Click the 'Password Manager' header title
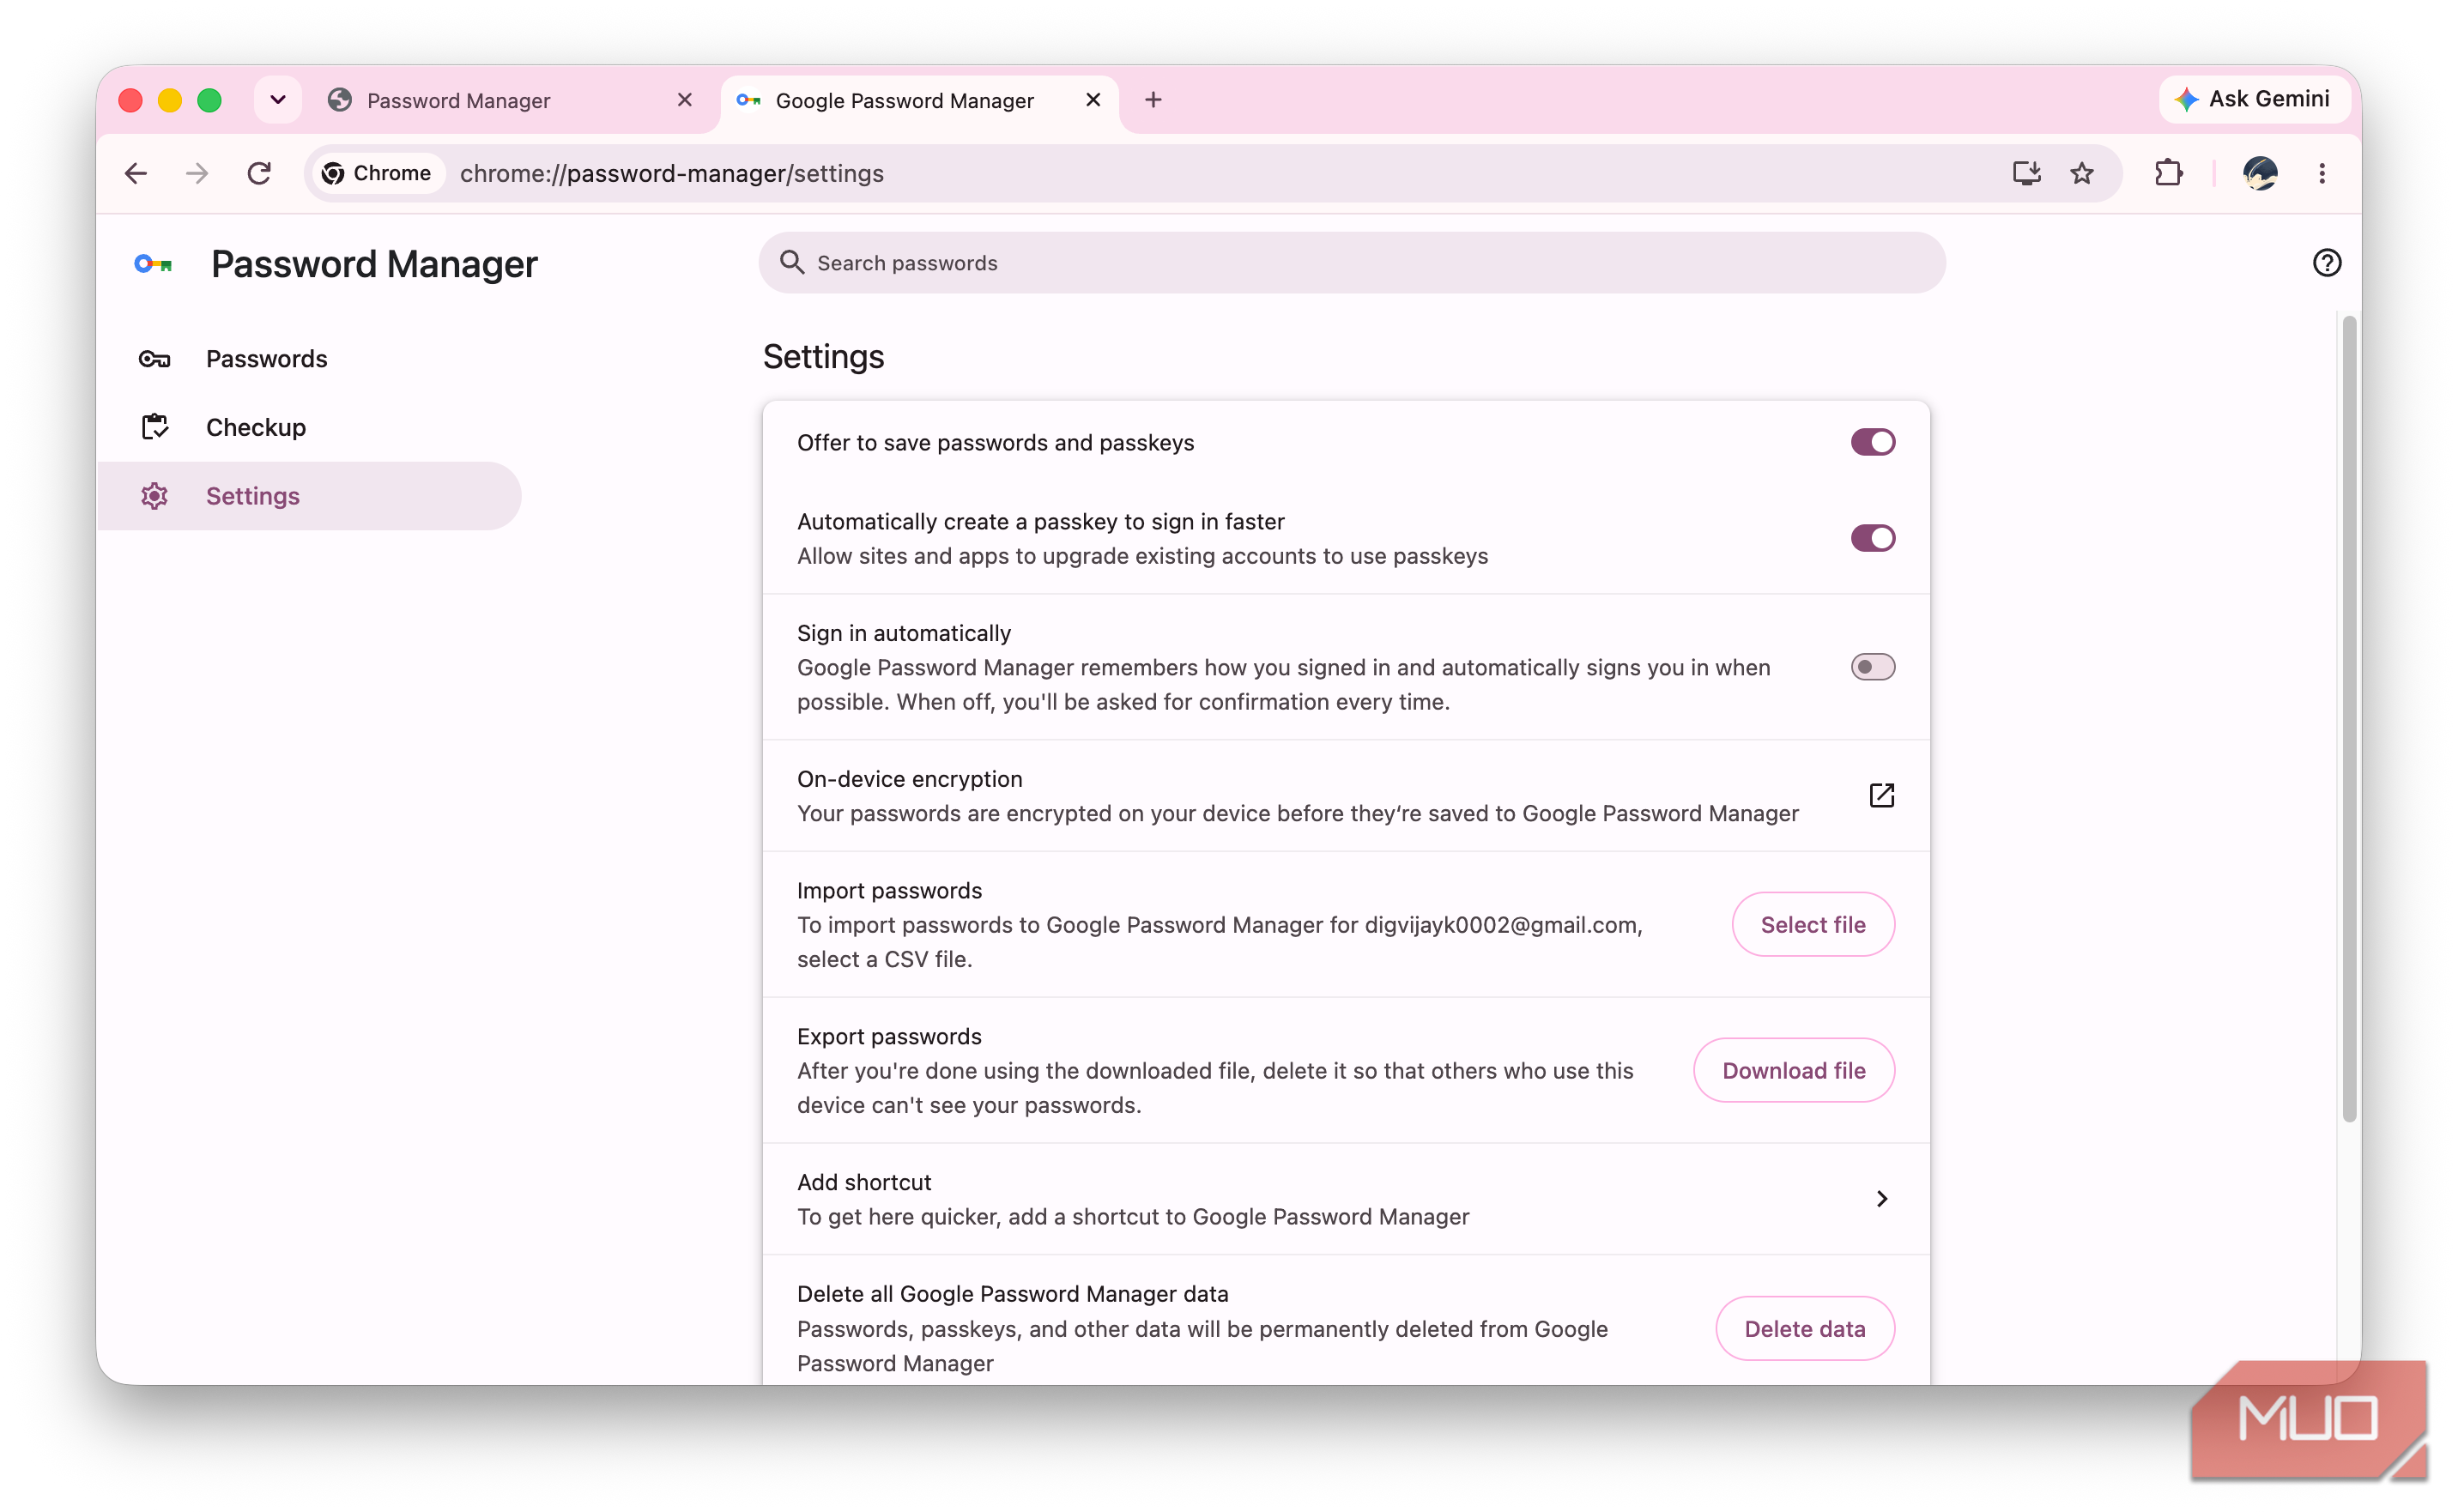The image size is (2458, 1512). point(374,264)
